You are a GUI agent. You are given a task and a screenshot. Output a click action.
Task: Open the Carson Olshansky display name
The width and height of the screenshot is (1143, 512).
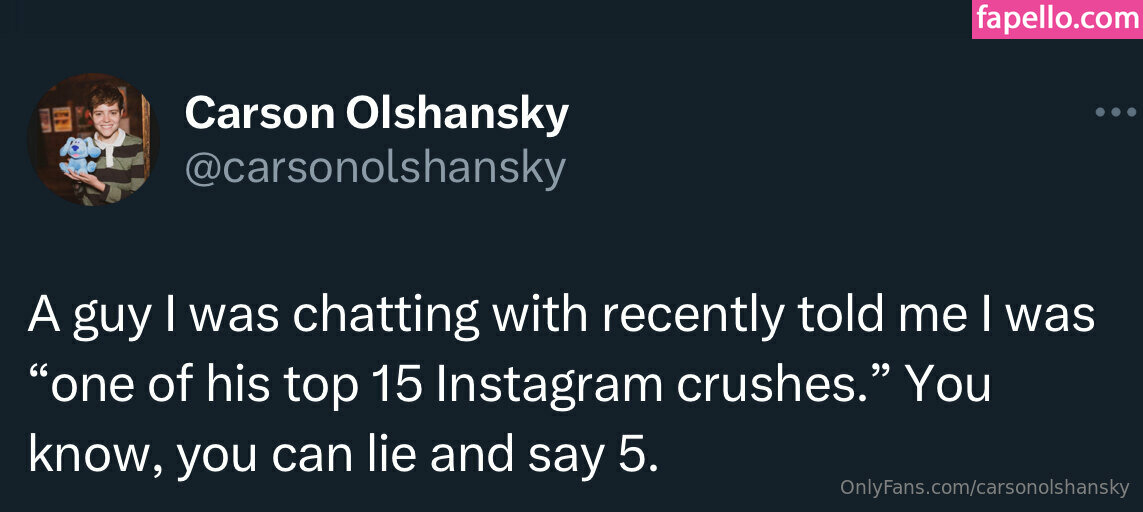pos(376,113)
